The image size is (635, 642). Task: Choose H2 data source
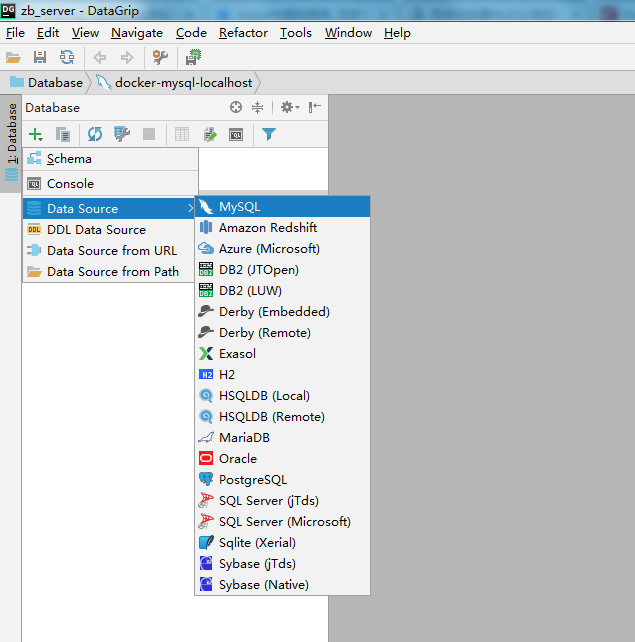pos(282,374)
